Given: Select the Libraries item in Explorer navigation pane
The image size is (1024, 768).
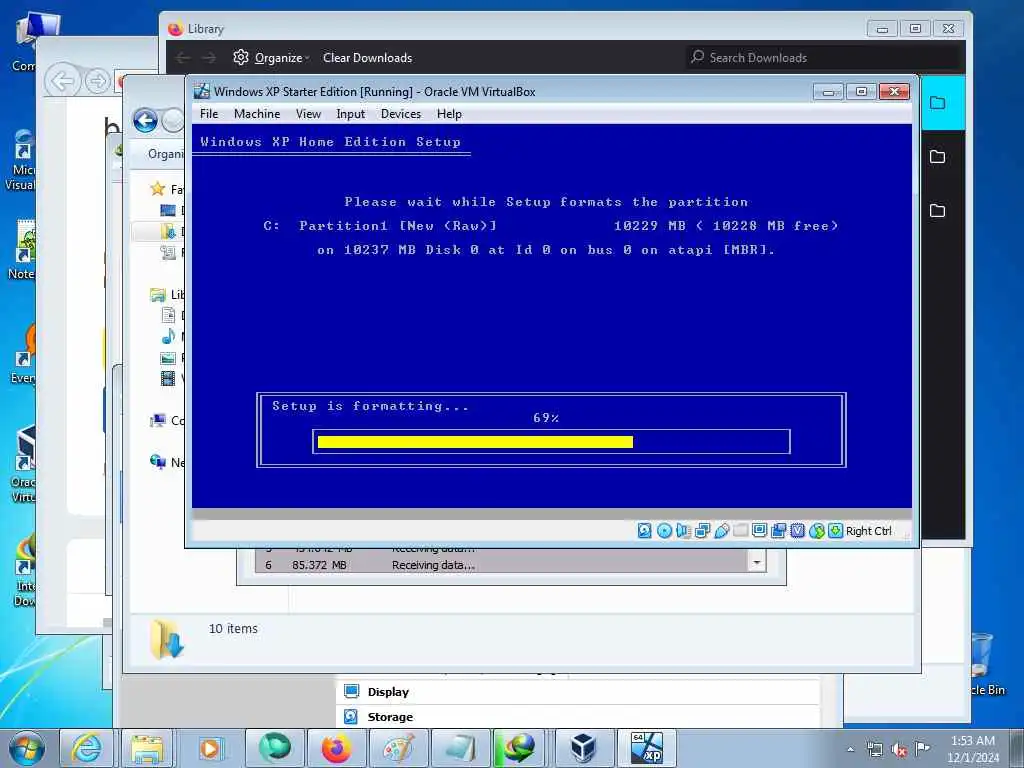Looking at the screenshot, I should (x=166, y=295).
